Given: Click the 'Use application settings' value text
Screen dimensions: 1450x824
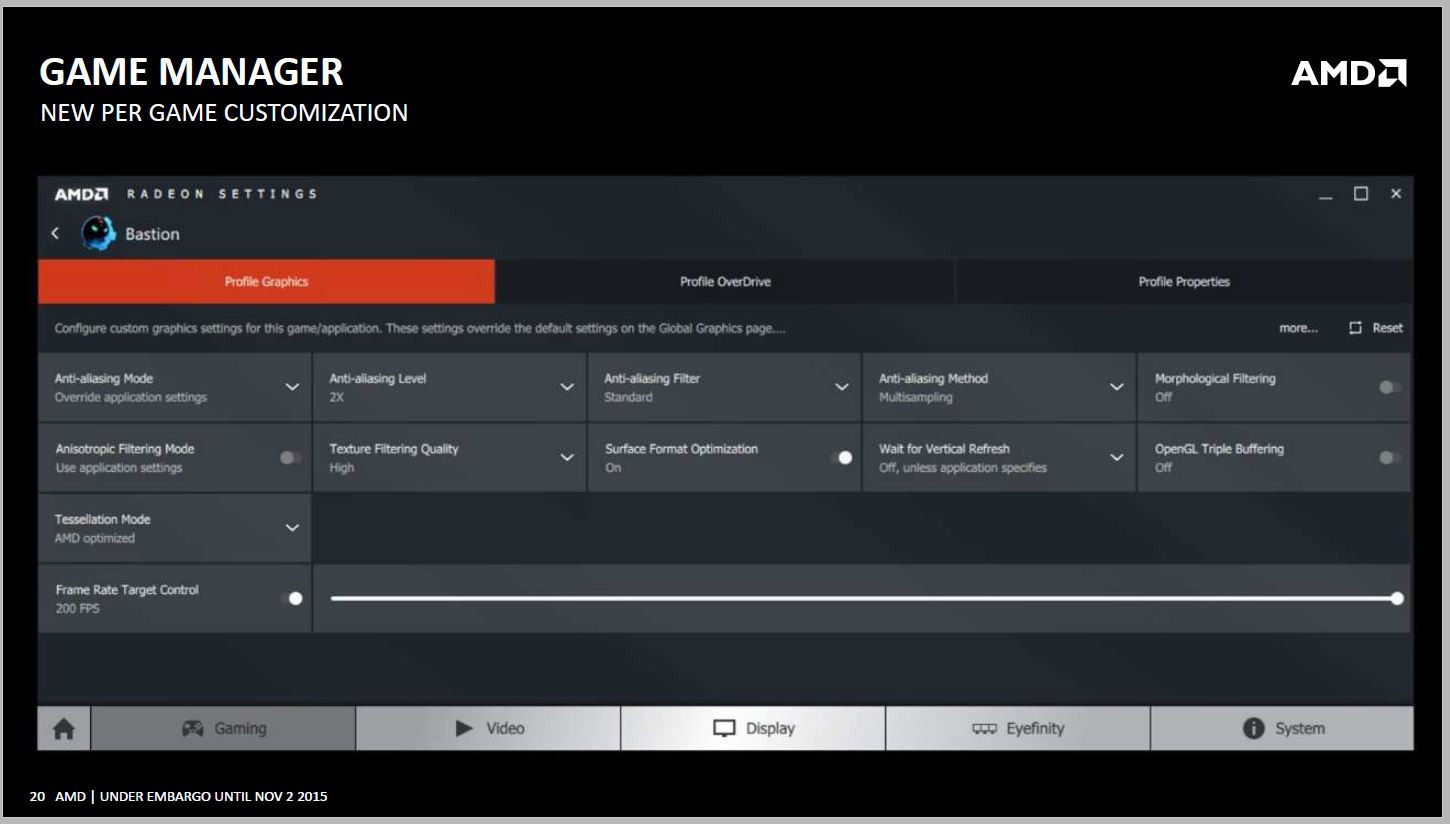Looking at the screenshot, I should 119,467.
